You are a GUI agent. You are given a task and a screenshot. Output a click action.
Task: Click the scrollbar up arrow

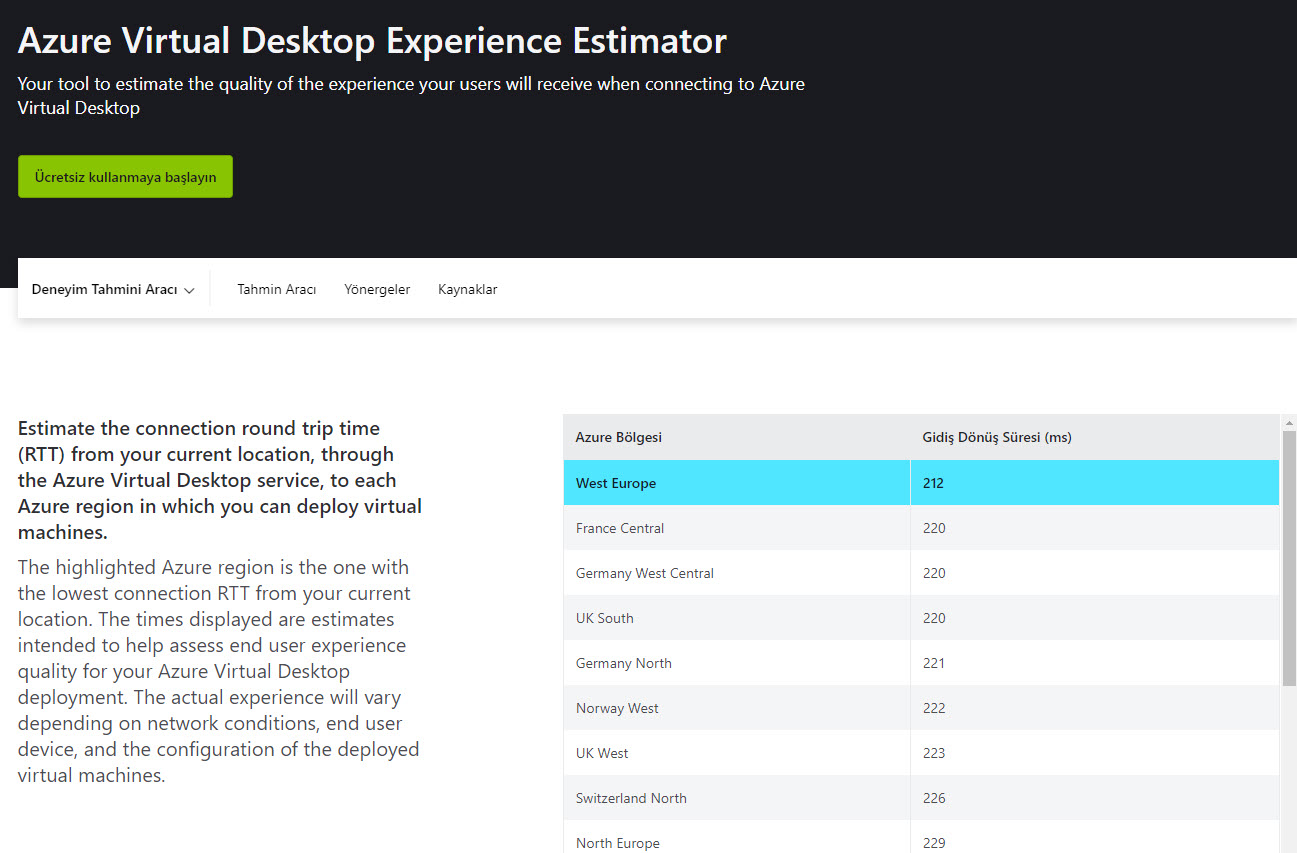[x=1289, y=423]
